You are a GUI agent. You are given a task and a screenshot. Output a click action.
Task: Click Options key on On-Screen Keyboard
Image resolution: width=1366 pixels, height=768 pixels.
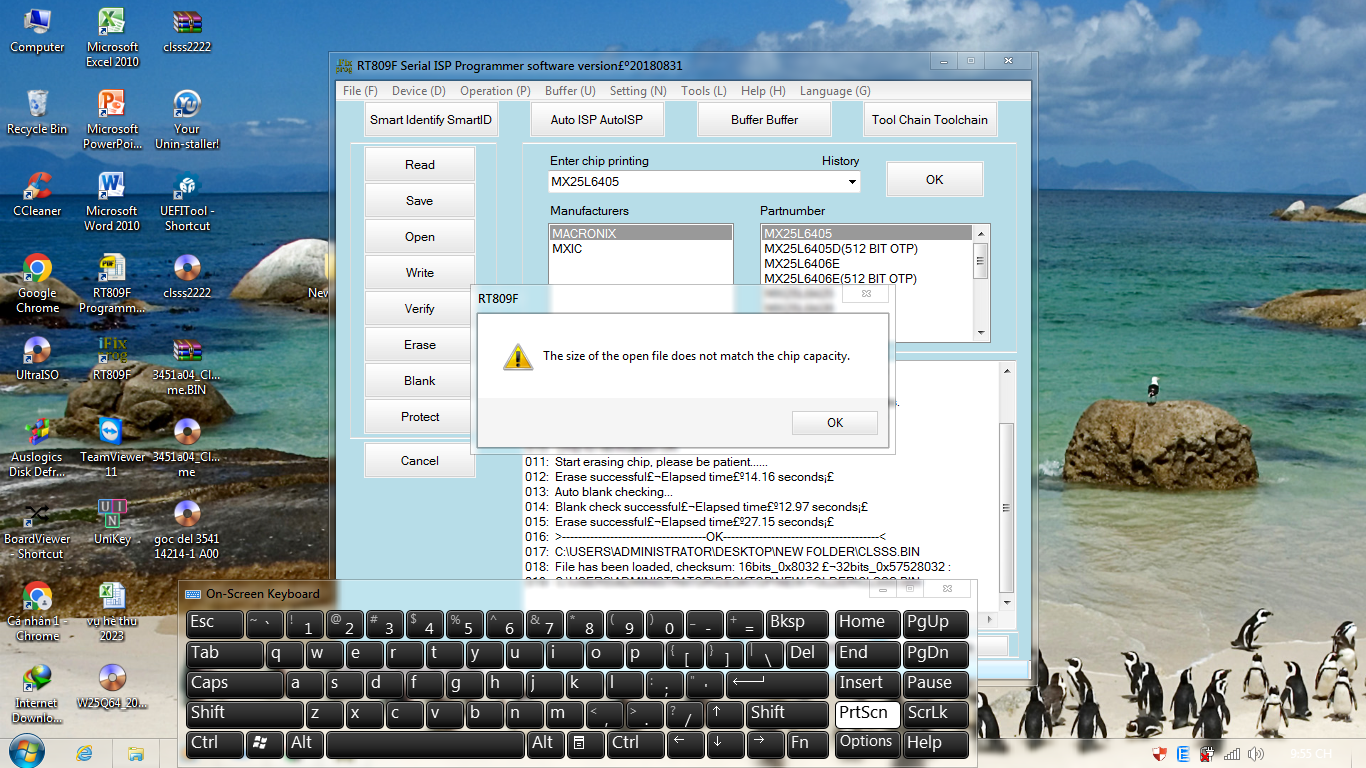[867, 743]
